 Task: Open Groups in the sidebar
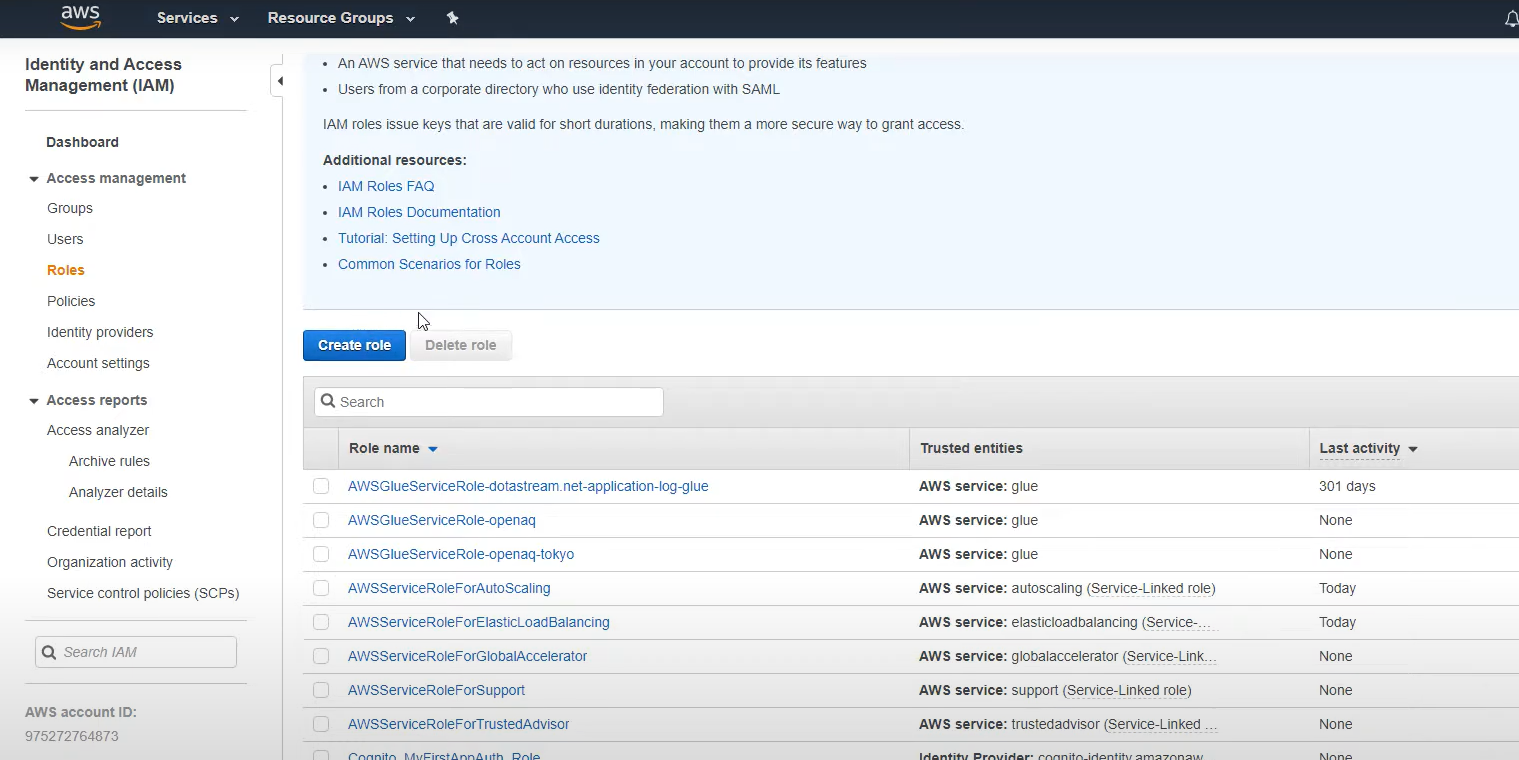coord(70,208)
